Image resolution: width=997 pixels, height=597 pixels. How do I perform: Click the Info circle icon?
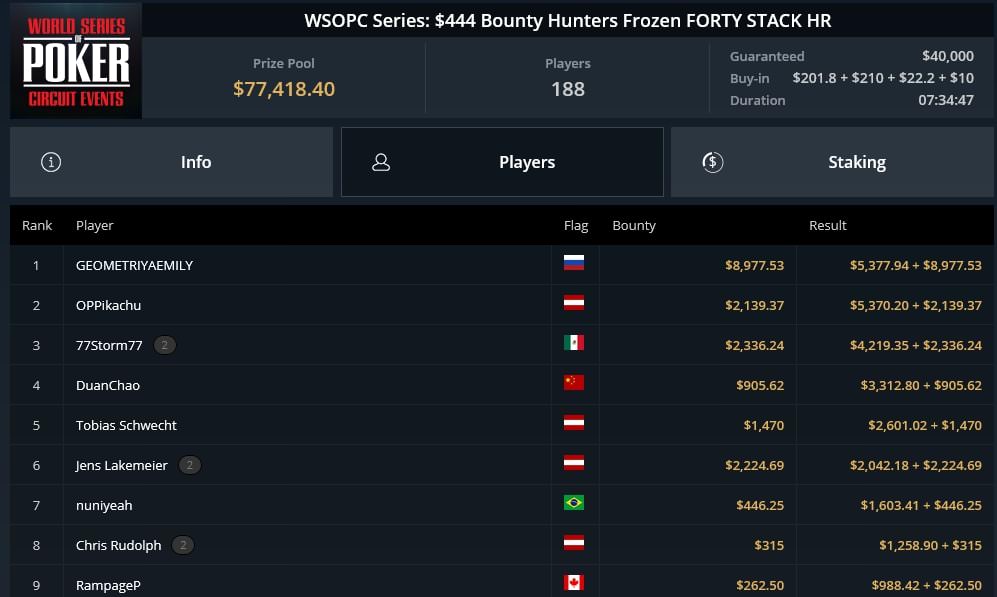[51, 162]
